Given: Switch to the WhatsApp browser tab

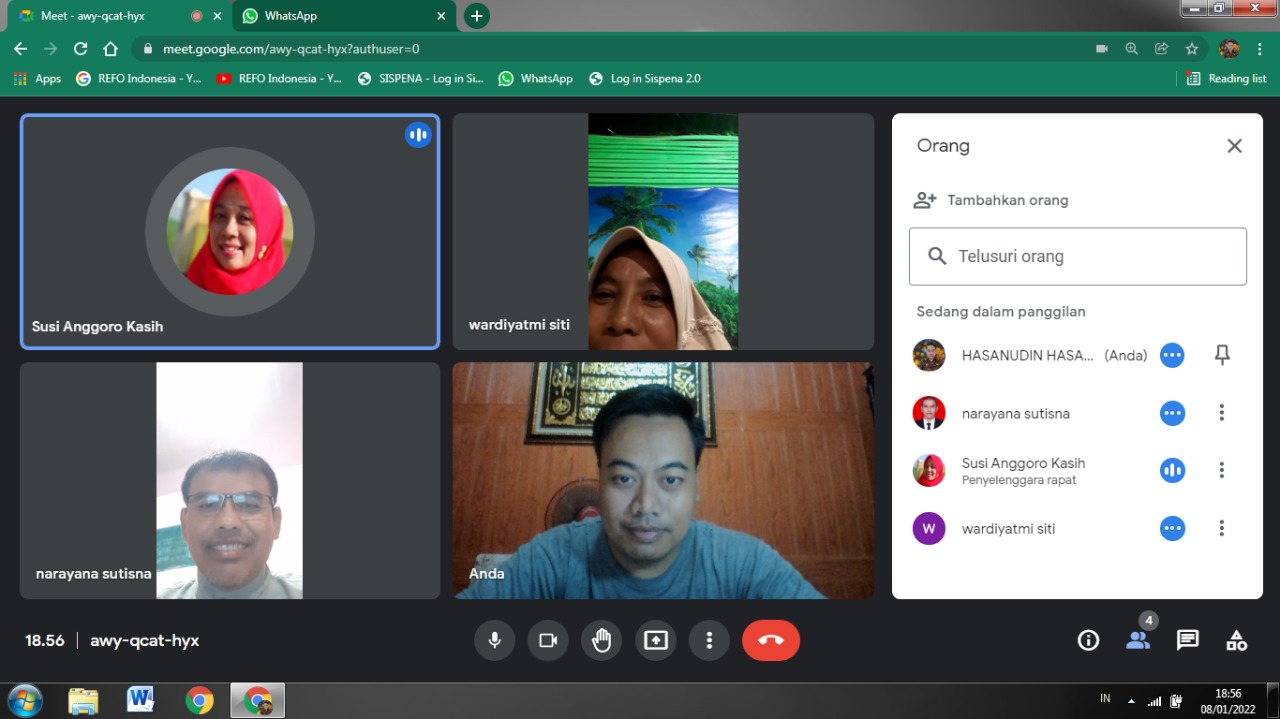Looking at the screenshot, I should [338, 16].
